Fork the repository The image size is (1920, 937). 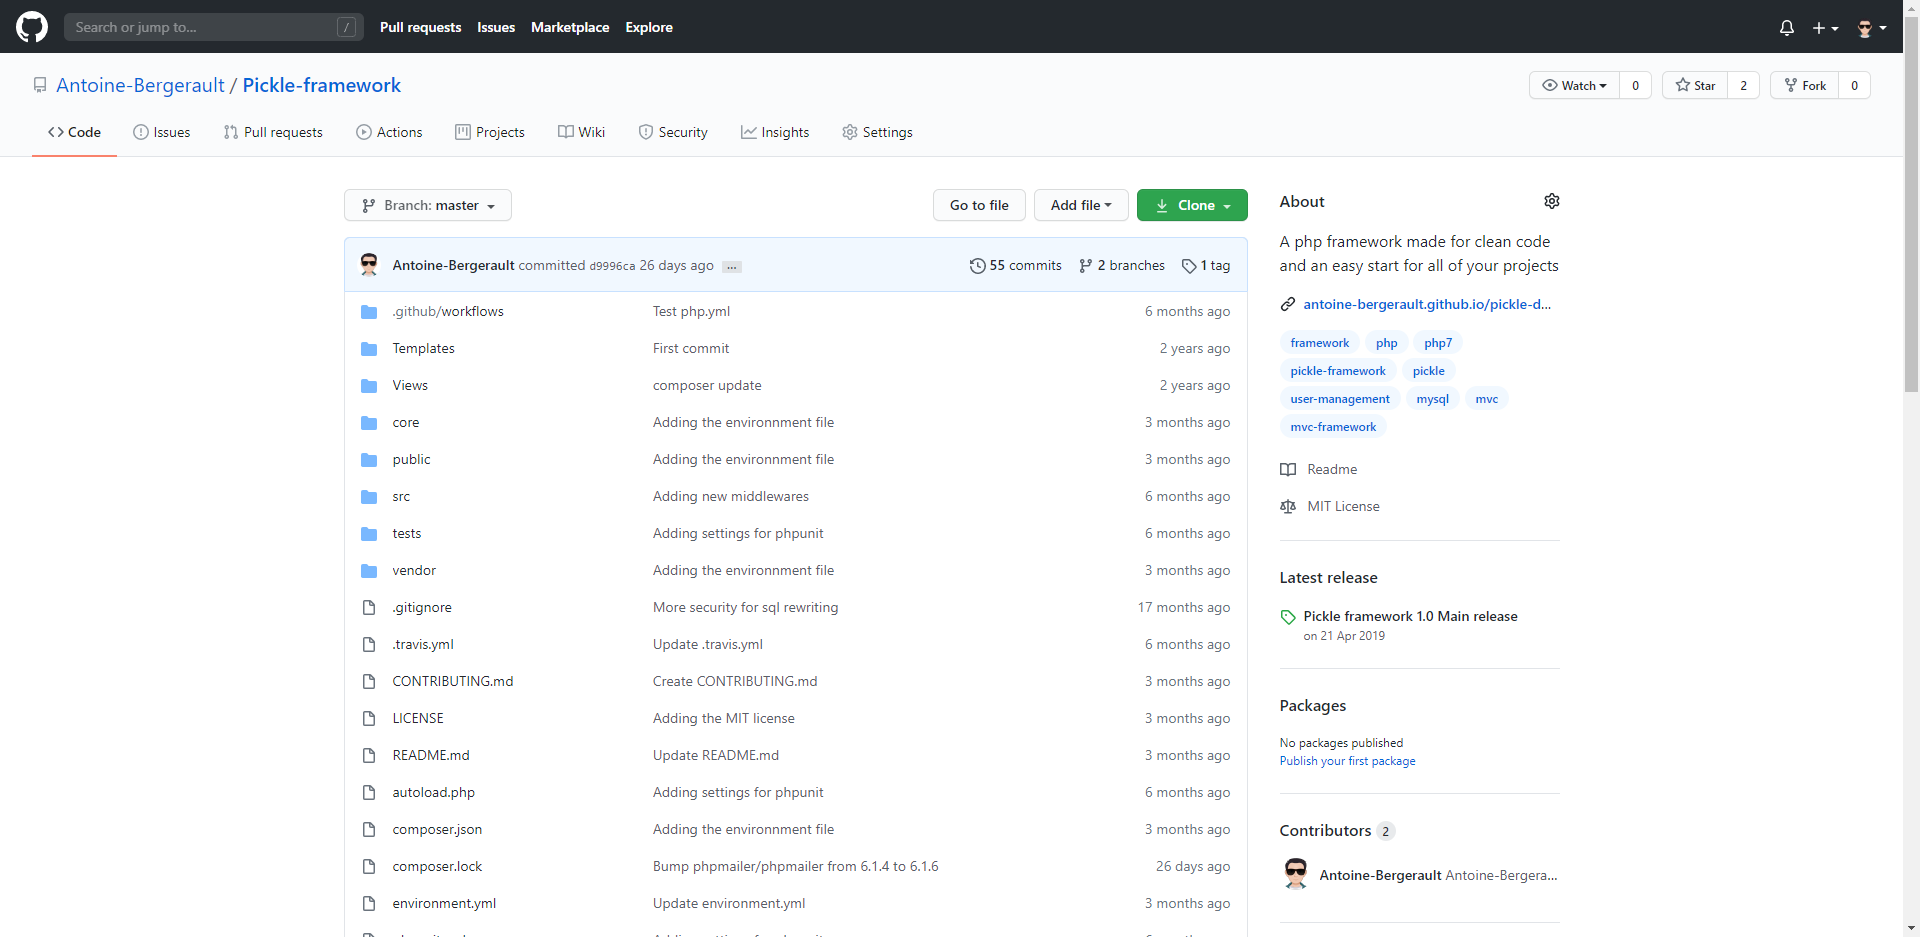(1805, 85)
